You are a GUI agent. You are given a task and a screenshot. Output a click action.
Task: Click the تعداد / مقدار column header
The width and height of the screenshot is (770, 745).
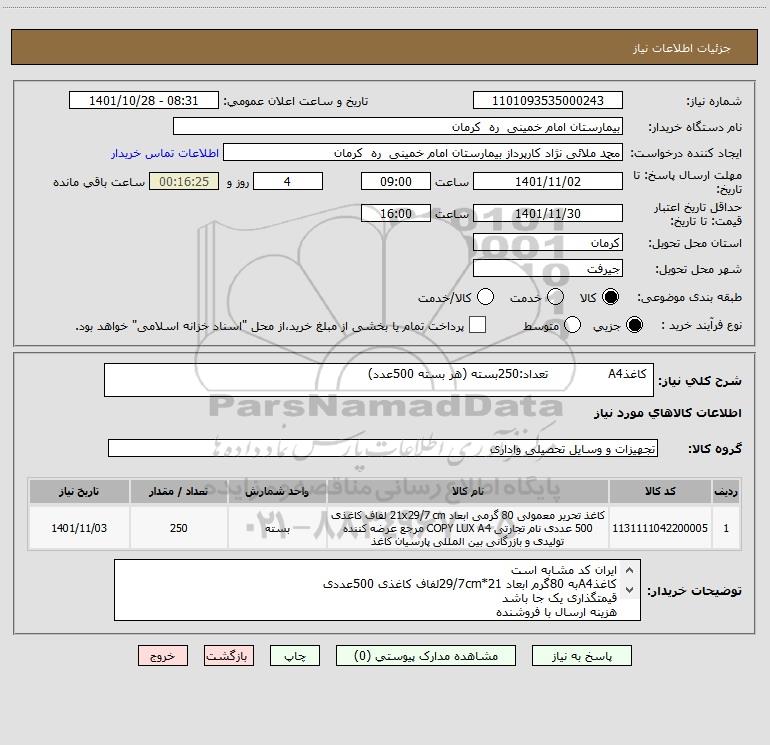[x=179, y=491]
